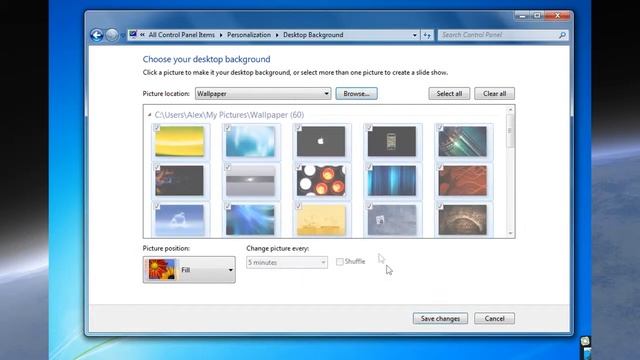Select the dark wallpaper with orange swirl
640x360 pixels.
180,180
